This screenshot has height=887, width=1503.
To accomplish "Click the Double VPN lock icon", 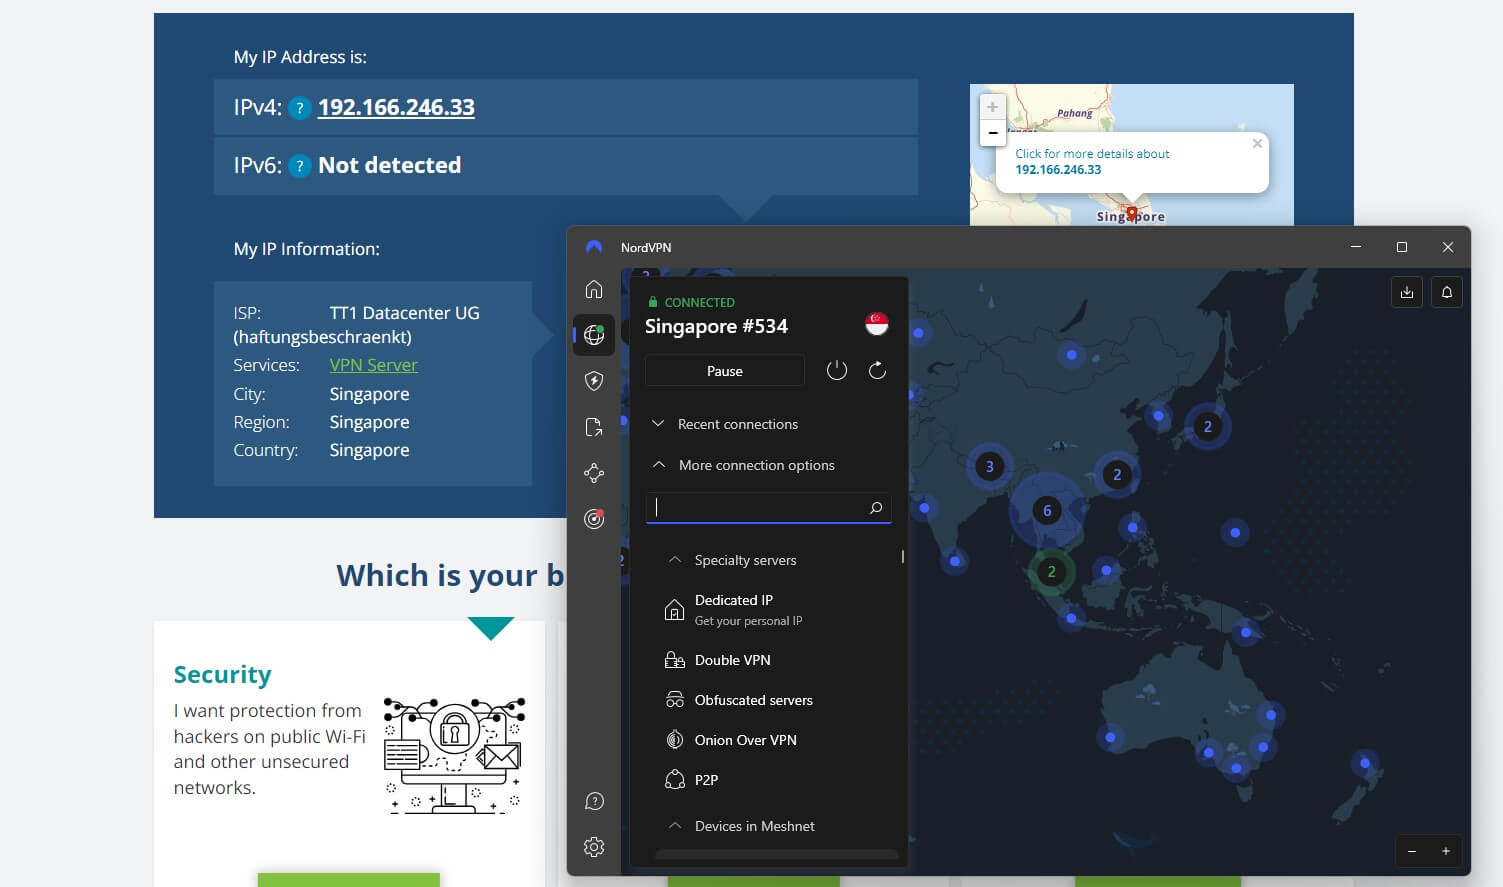I will pos(675,660).
